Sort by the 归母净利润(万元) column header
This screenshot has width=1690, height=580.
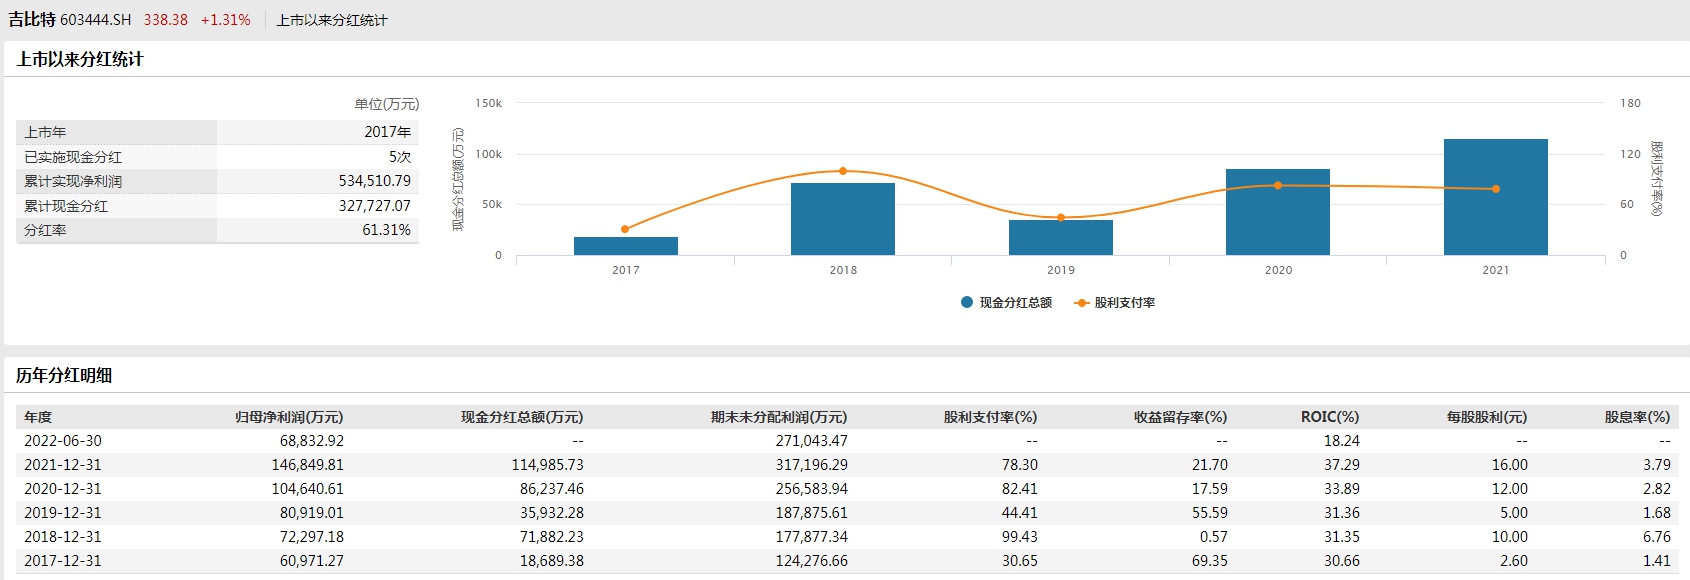click(x=288, y=417)
